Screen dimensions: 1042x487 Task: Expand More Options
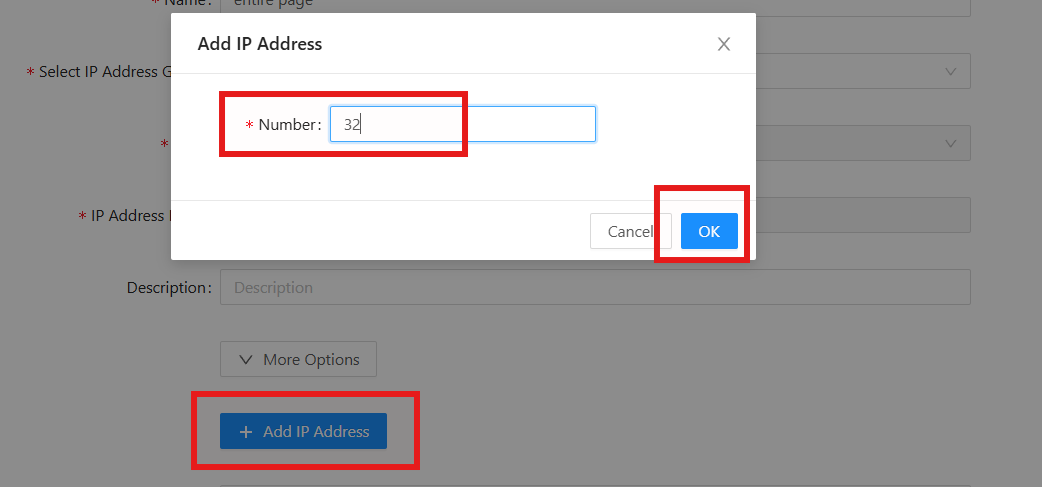pyautogui.click(x=298, y=359)
